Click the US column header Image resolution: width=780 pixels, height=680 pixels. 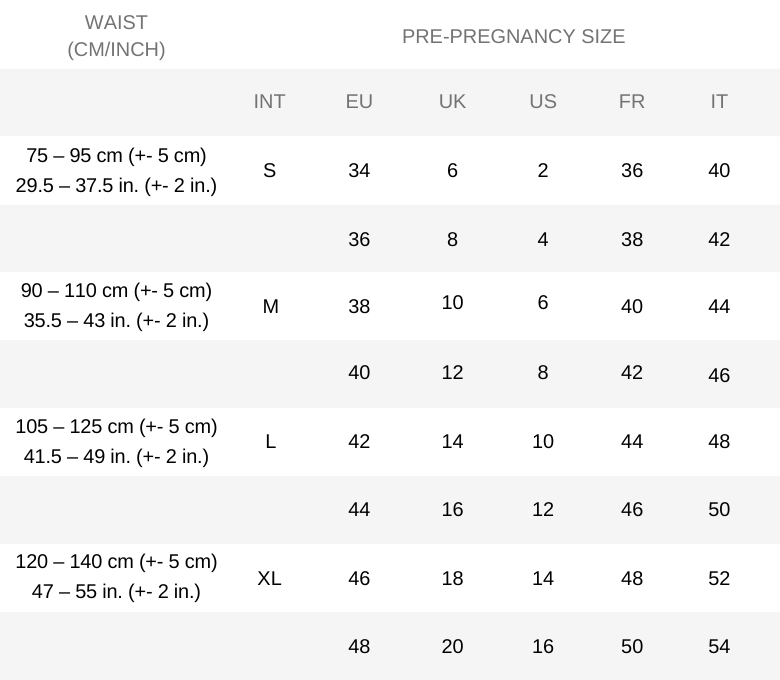(543, 101)
